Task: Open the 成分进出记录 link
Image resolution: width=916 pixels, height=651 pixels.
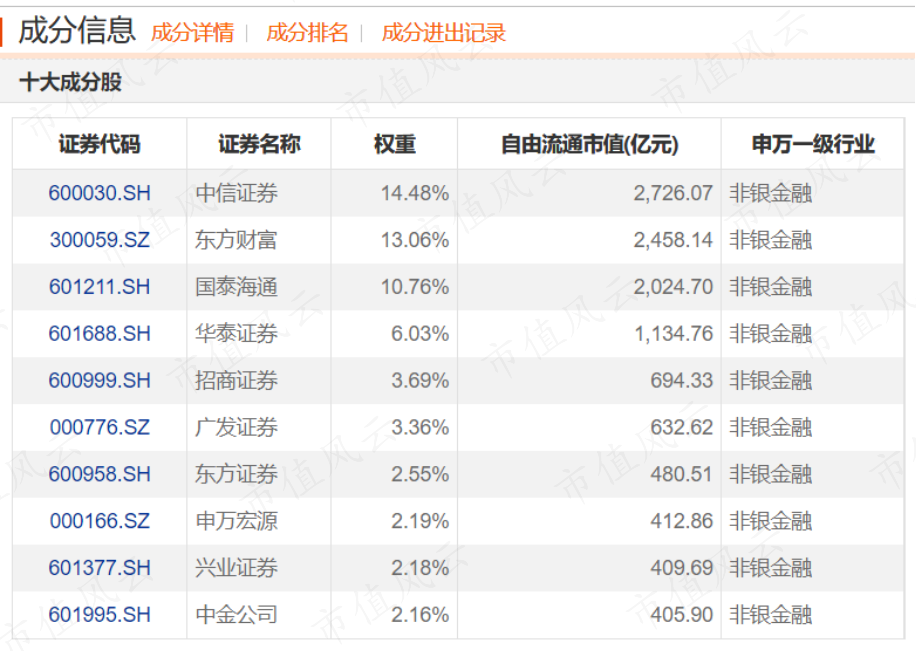Action: point(443,33)
